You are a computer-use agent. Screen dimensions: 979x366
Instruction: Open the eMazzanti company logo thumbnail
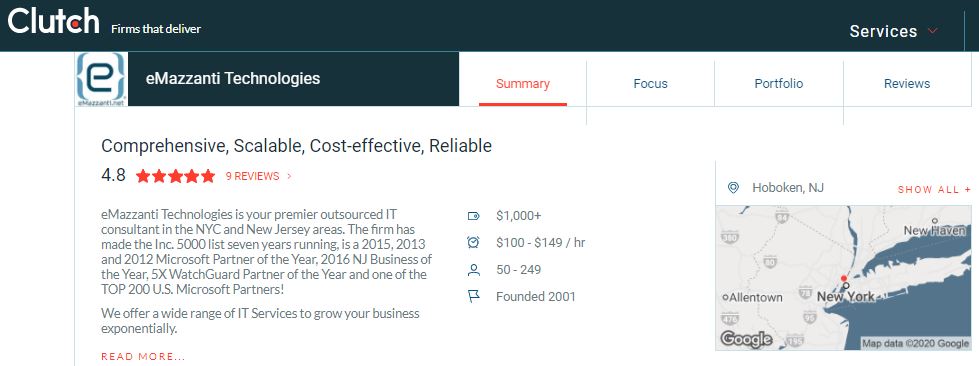tap(101, 79)
